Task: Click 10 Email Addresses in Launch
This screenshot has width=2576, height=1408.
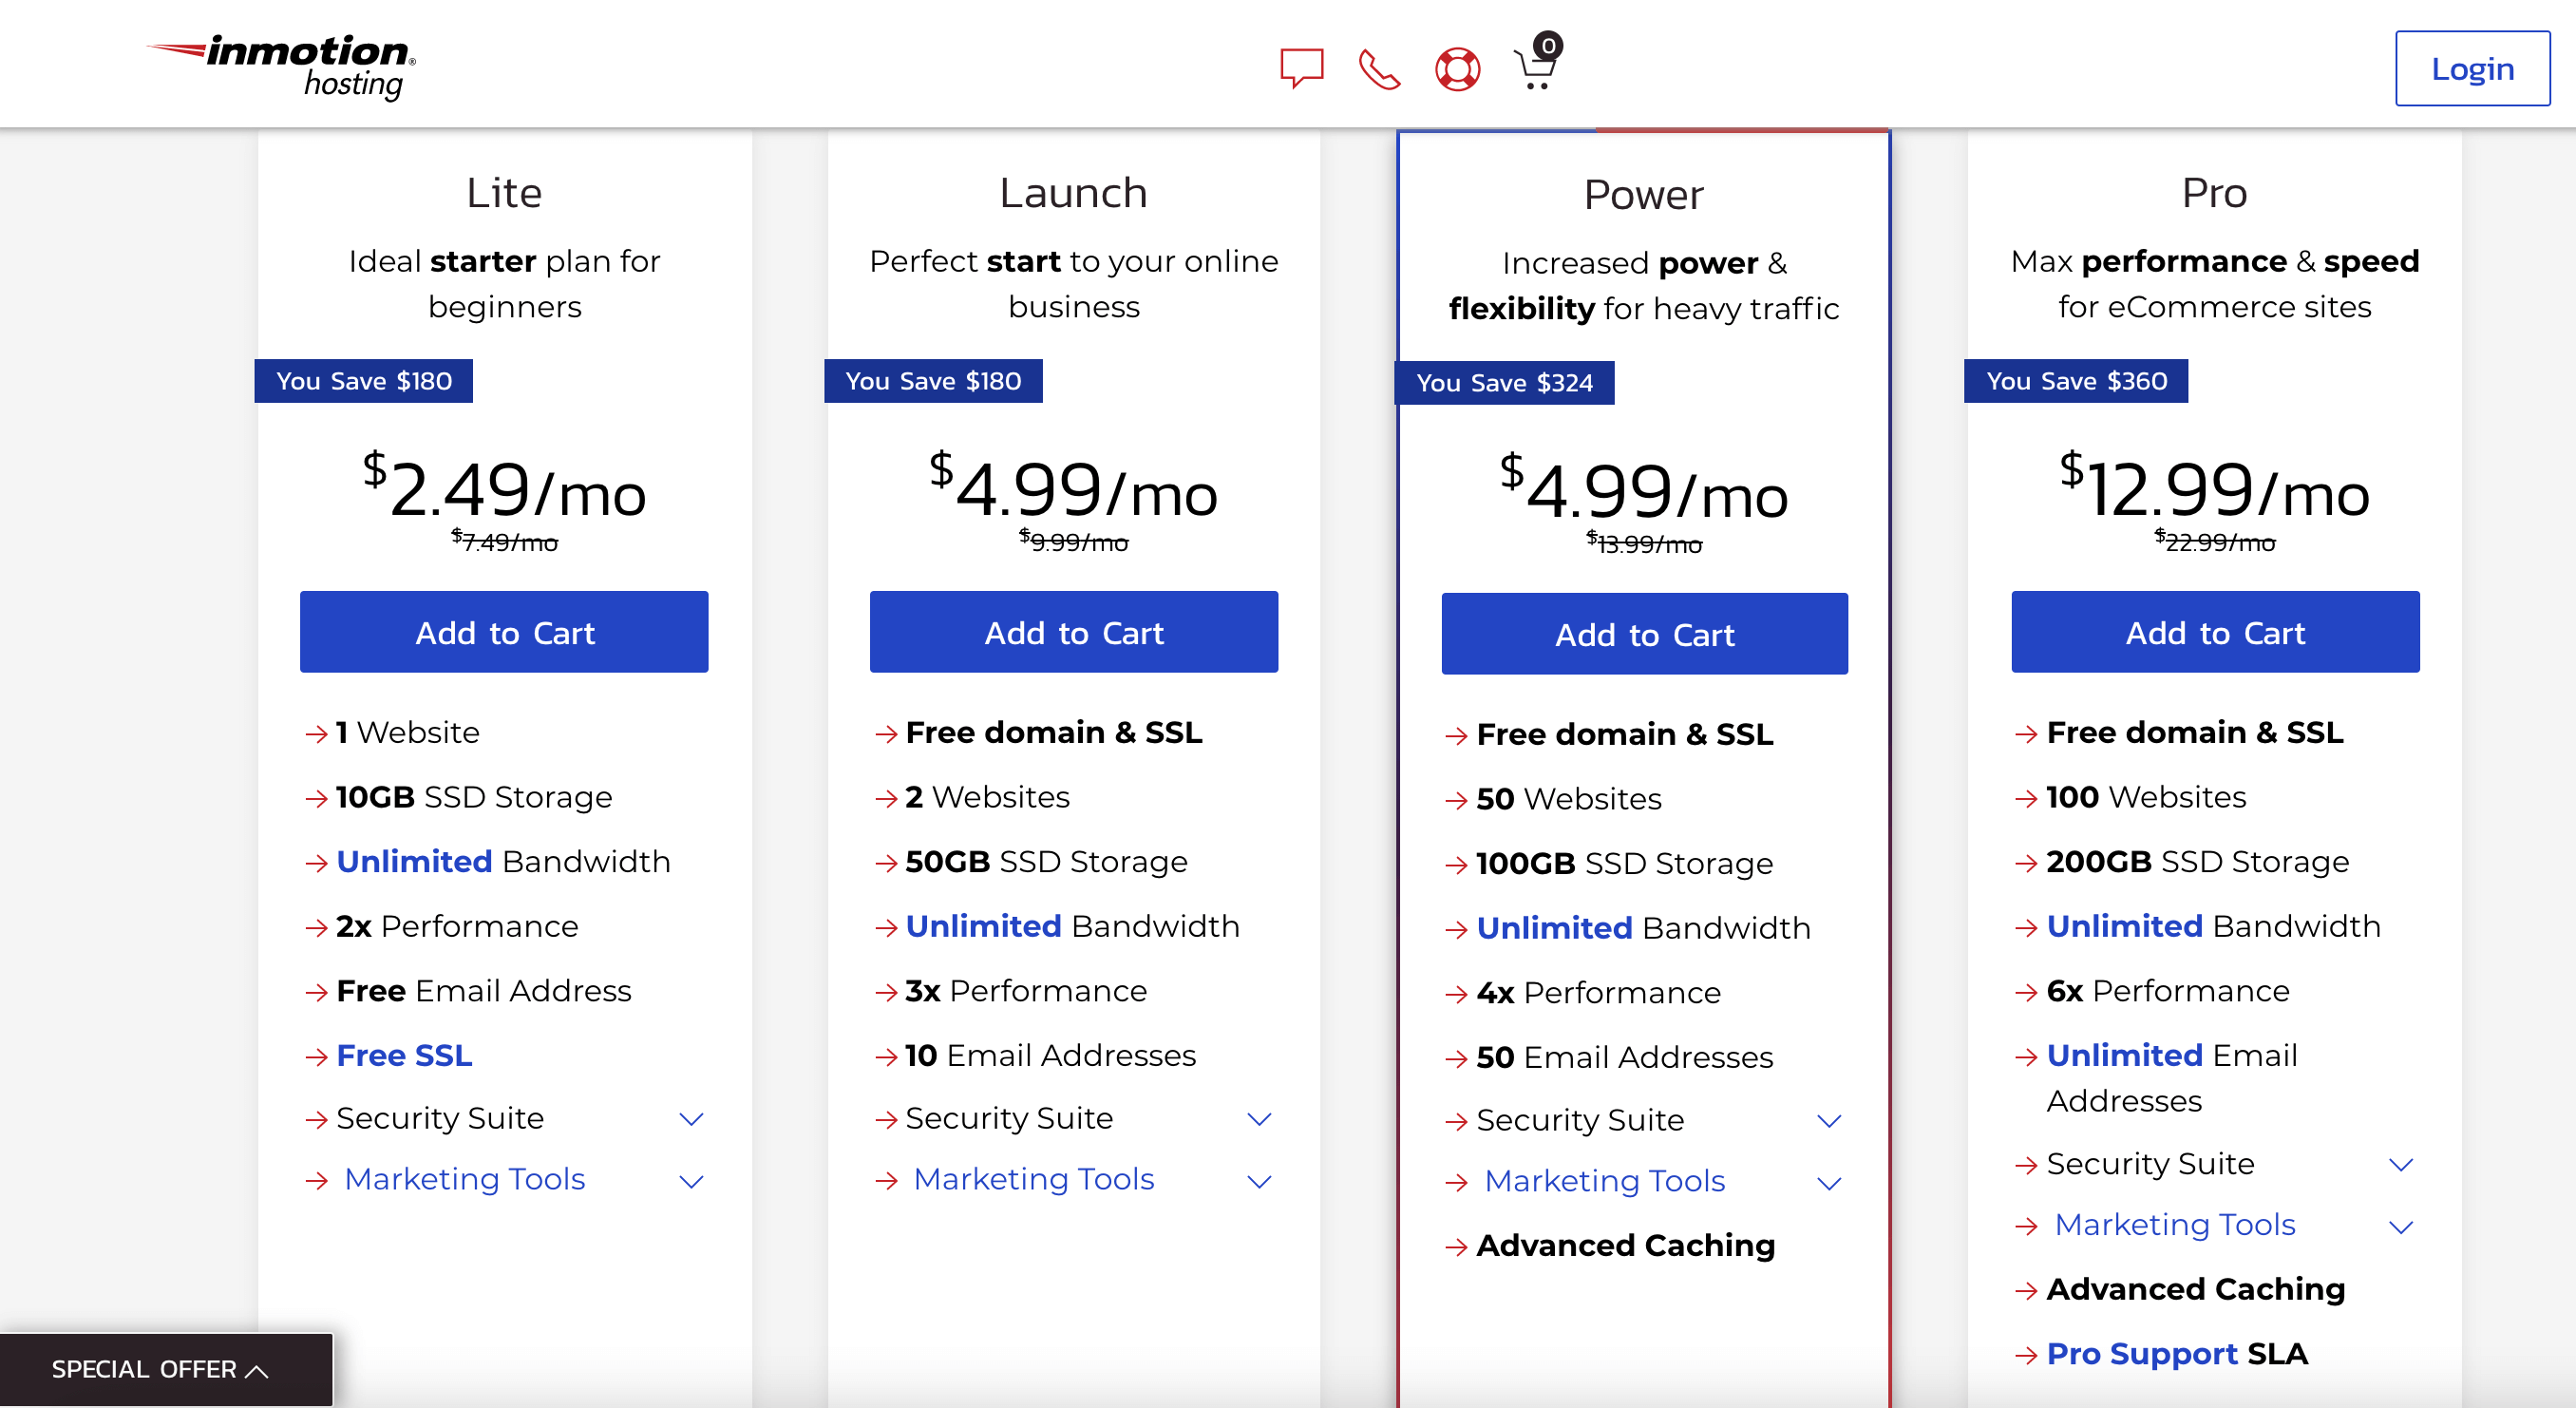Action: (x=1050, y=1055)
